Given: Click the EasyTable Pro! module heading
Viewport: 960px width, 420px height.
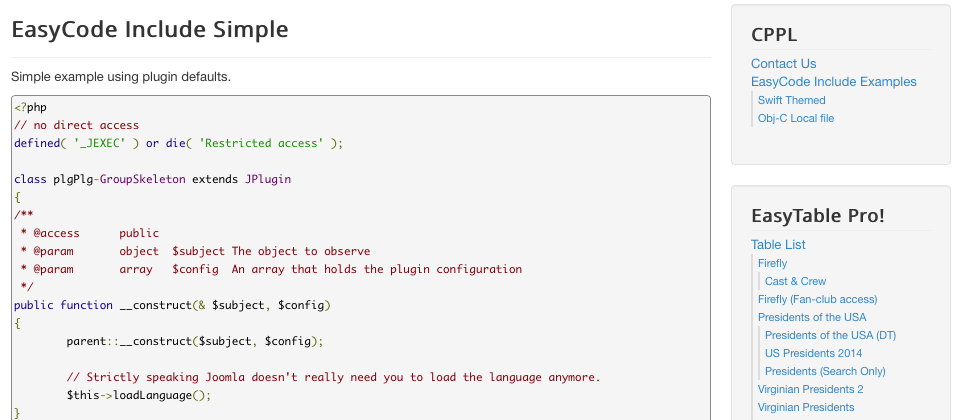Looking at the screenshot, I should click(817, 216).
